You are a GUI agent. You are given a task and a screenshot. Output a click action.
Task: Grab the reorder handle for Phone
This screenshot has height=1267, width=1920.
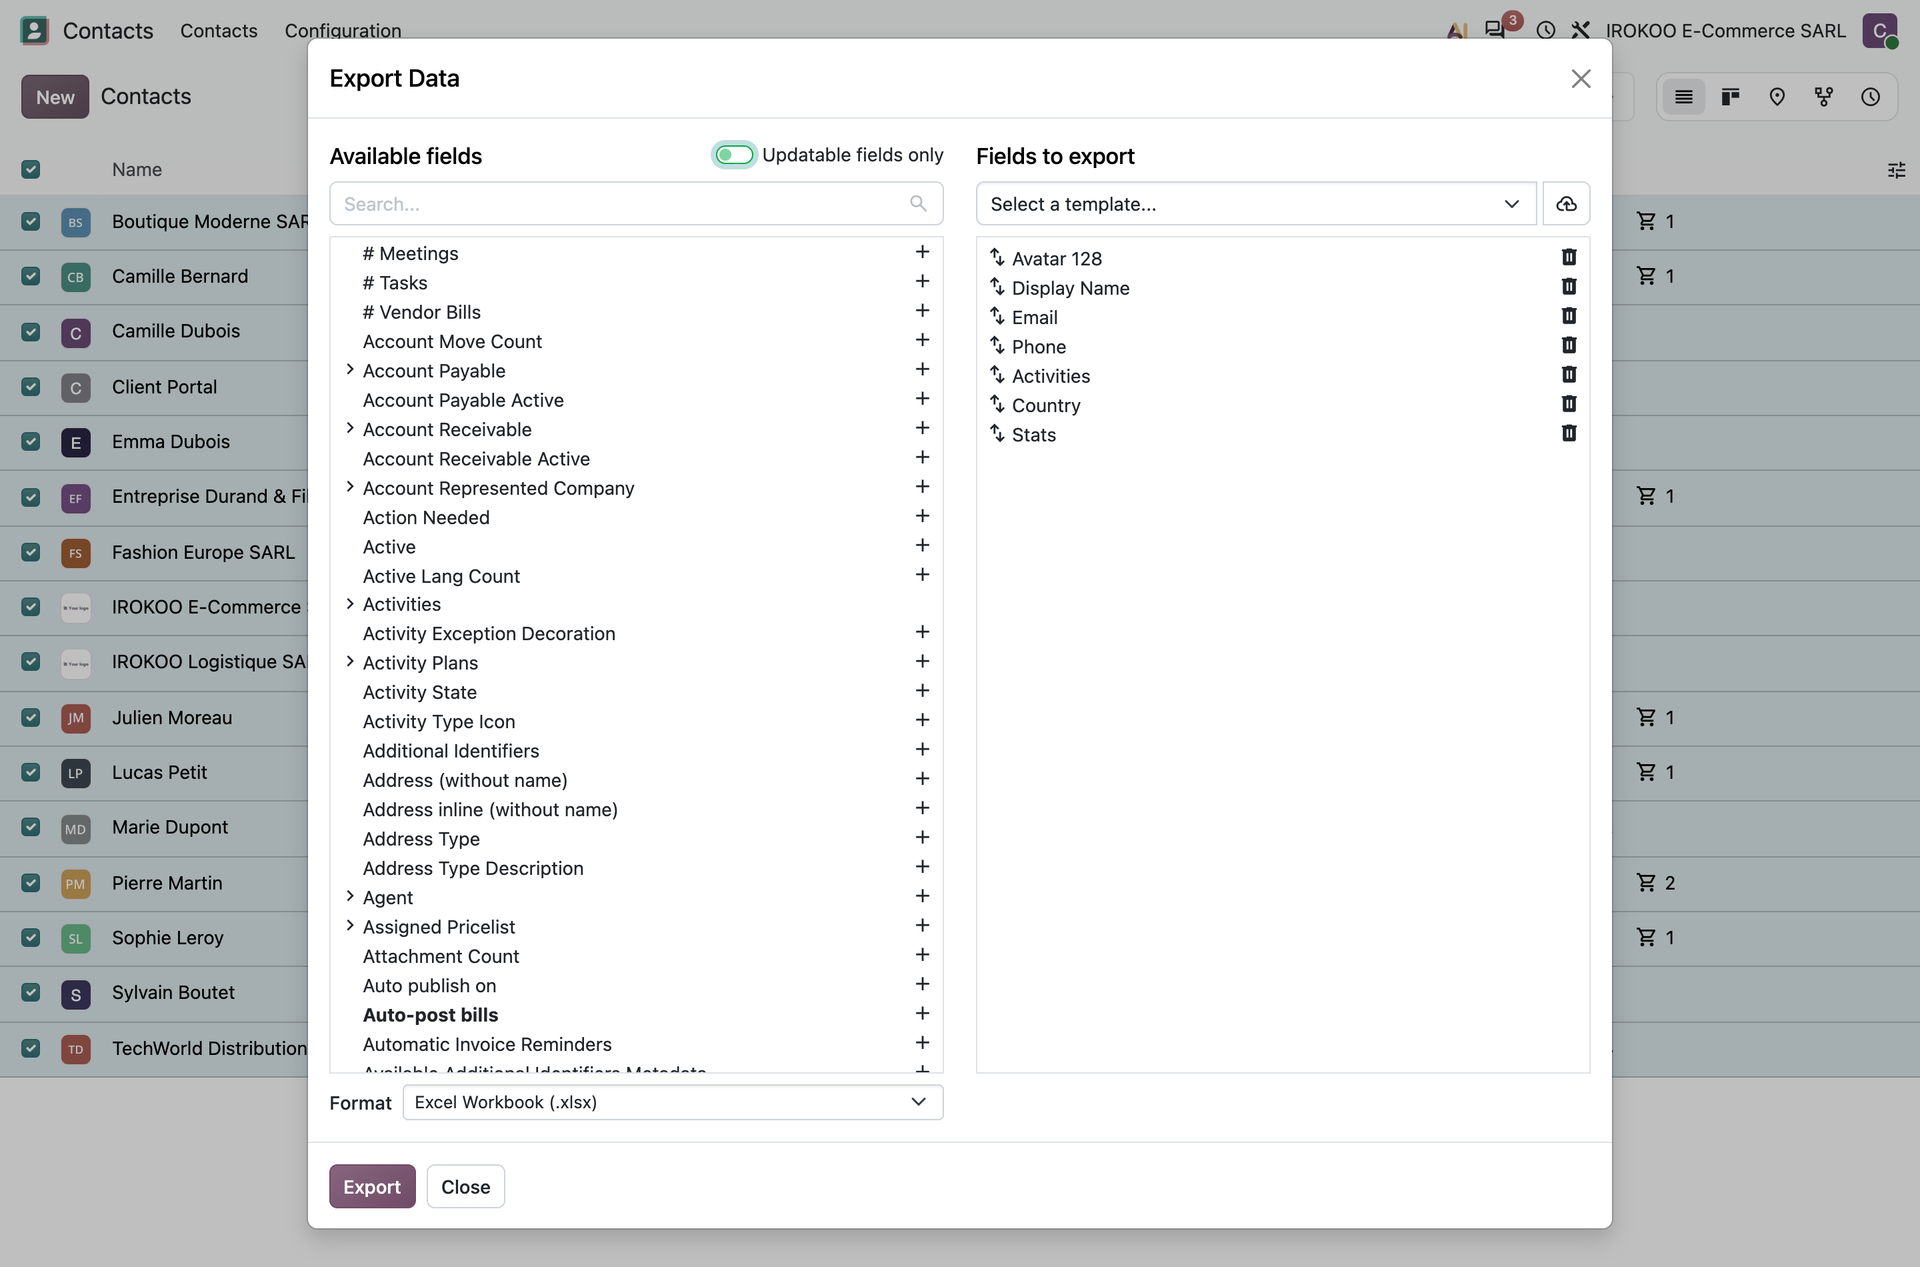(997, 346)
